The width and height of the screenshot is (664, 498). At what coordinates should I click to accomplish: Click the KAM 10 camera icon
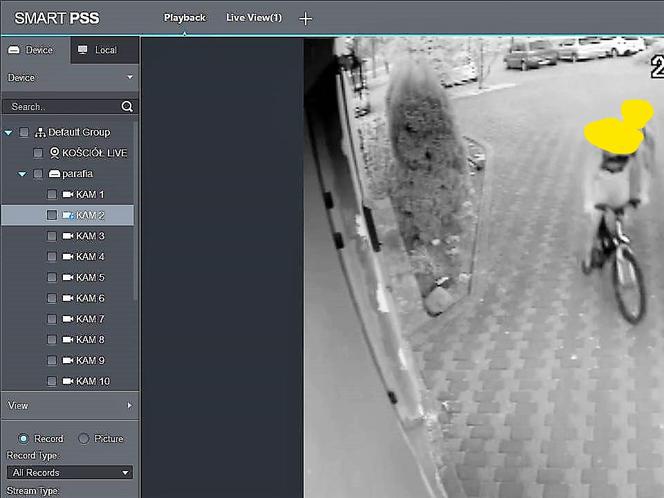tap(68, 381)
